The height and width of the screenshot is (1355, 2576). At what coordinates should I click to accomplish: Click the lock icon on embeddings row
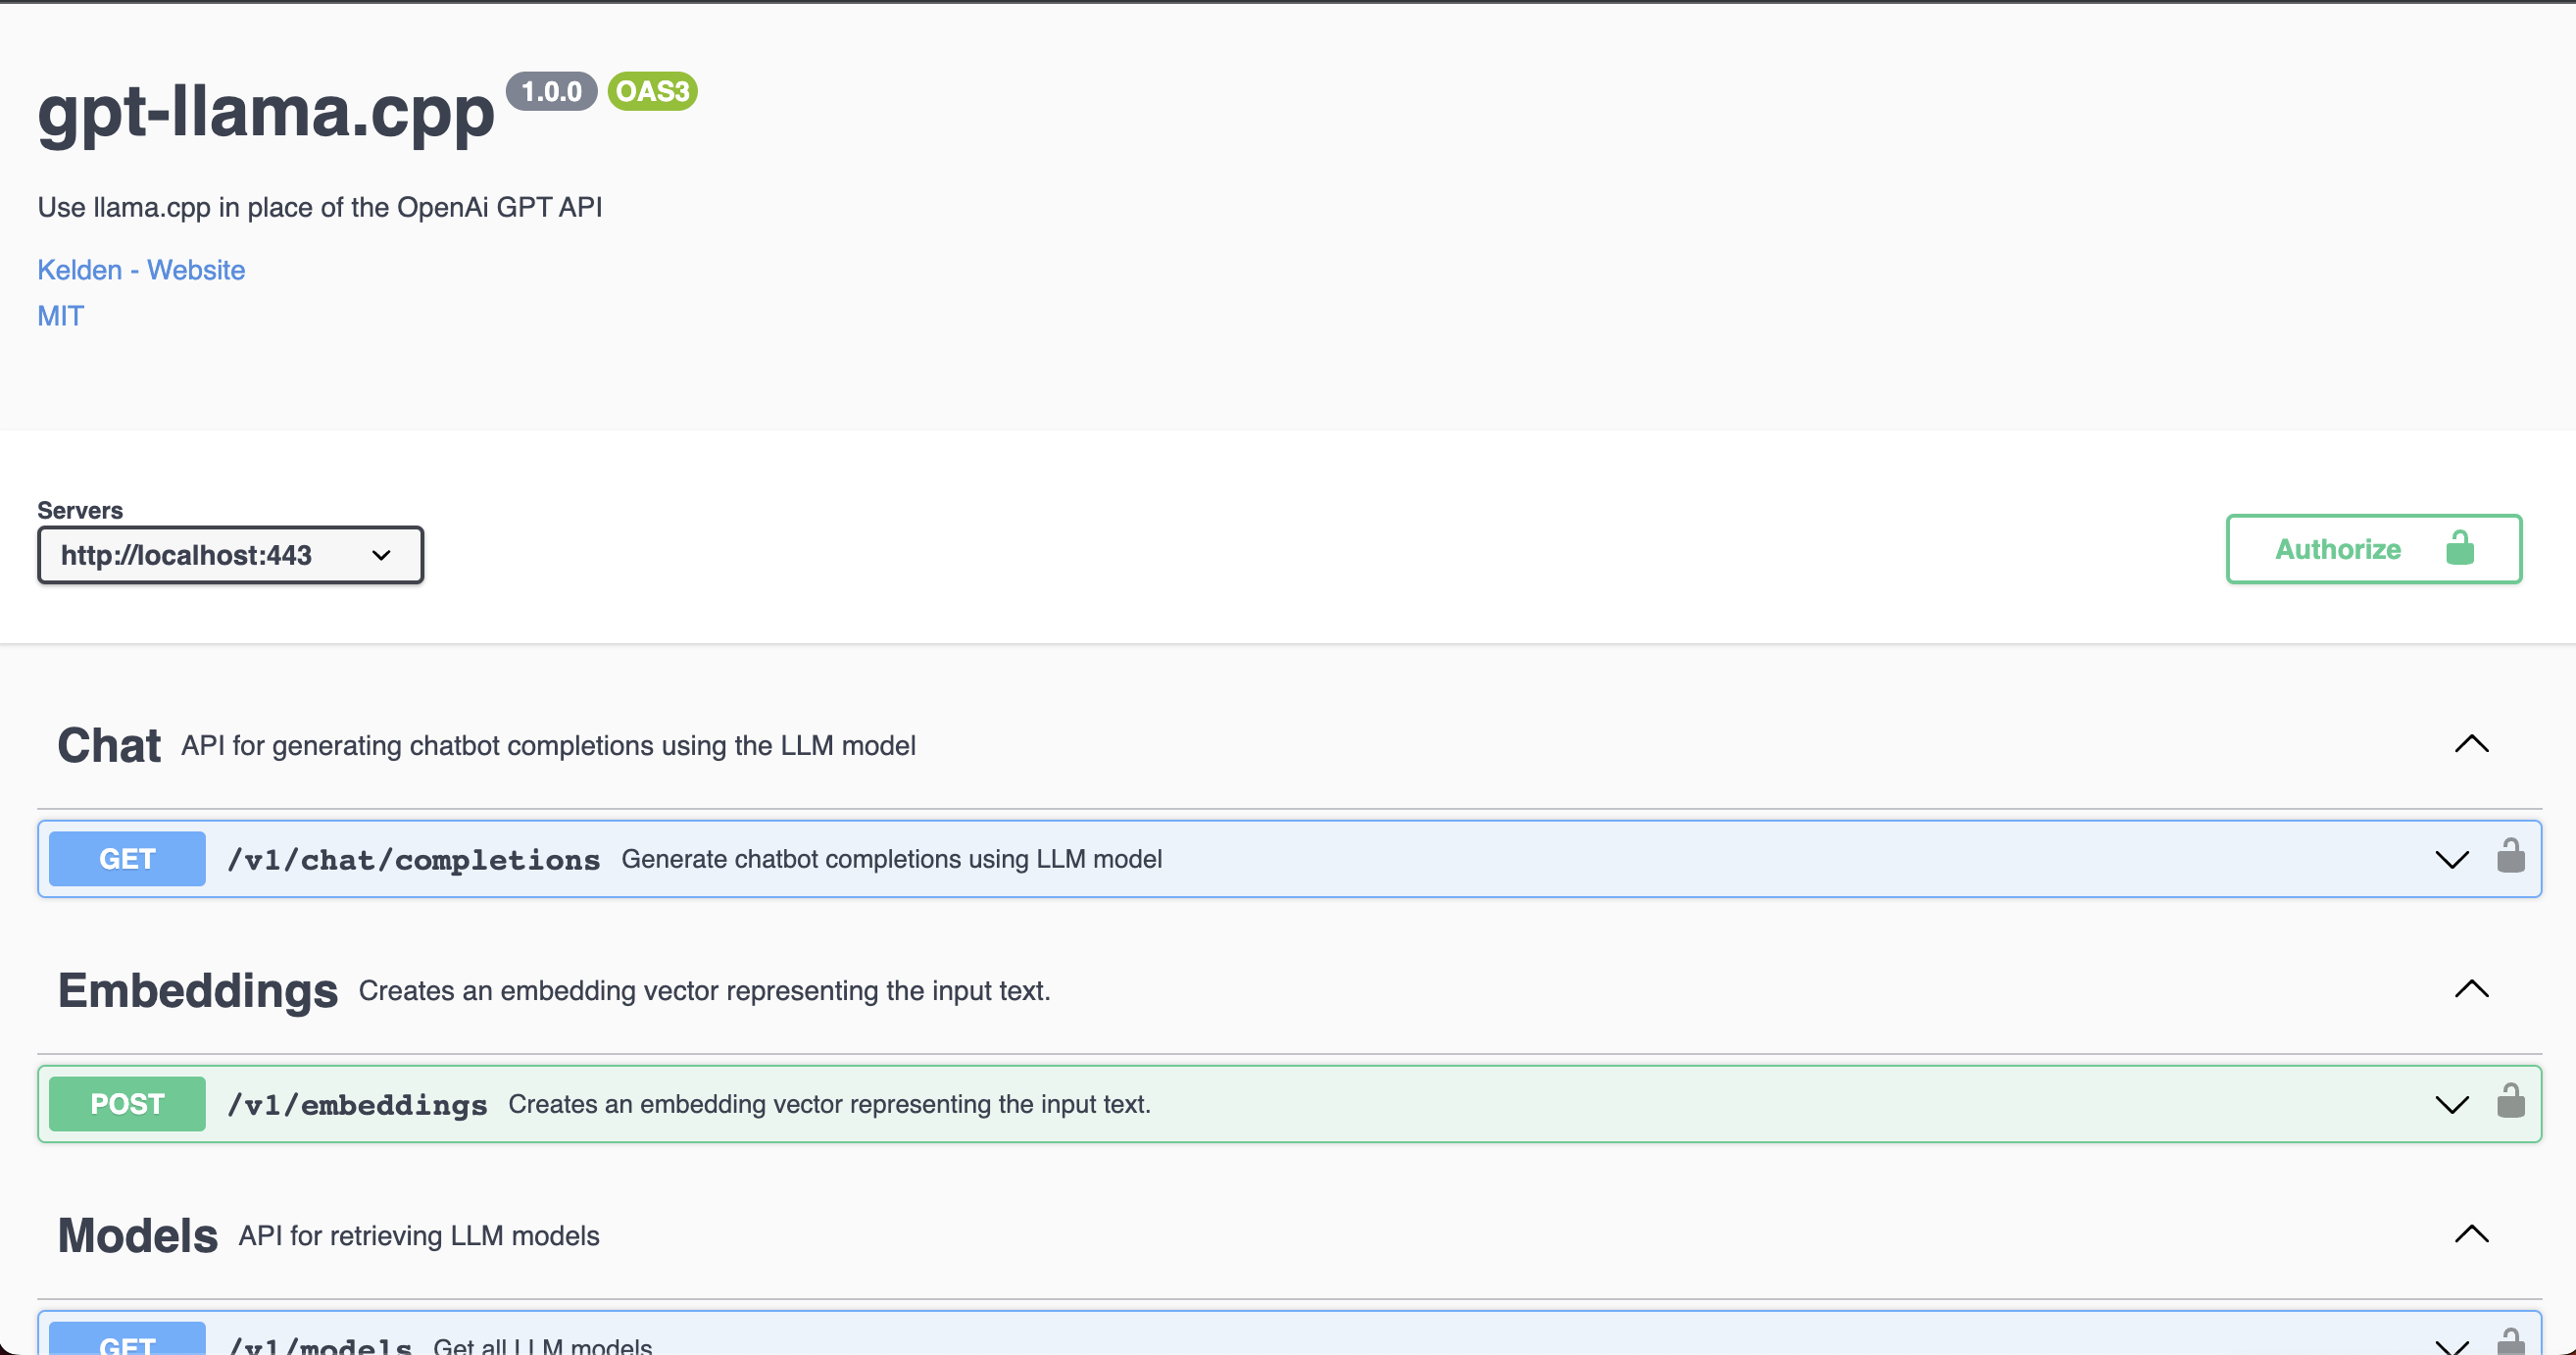point(2510,1102)
